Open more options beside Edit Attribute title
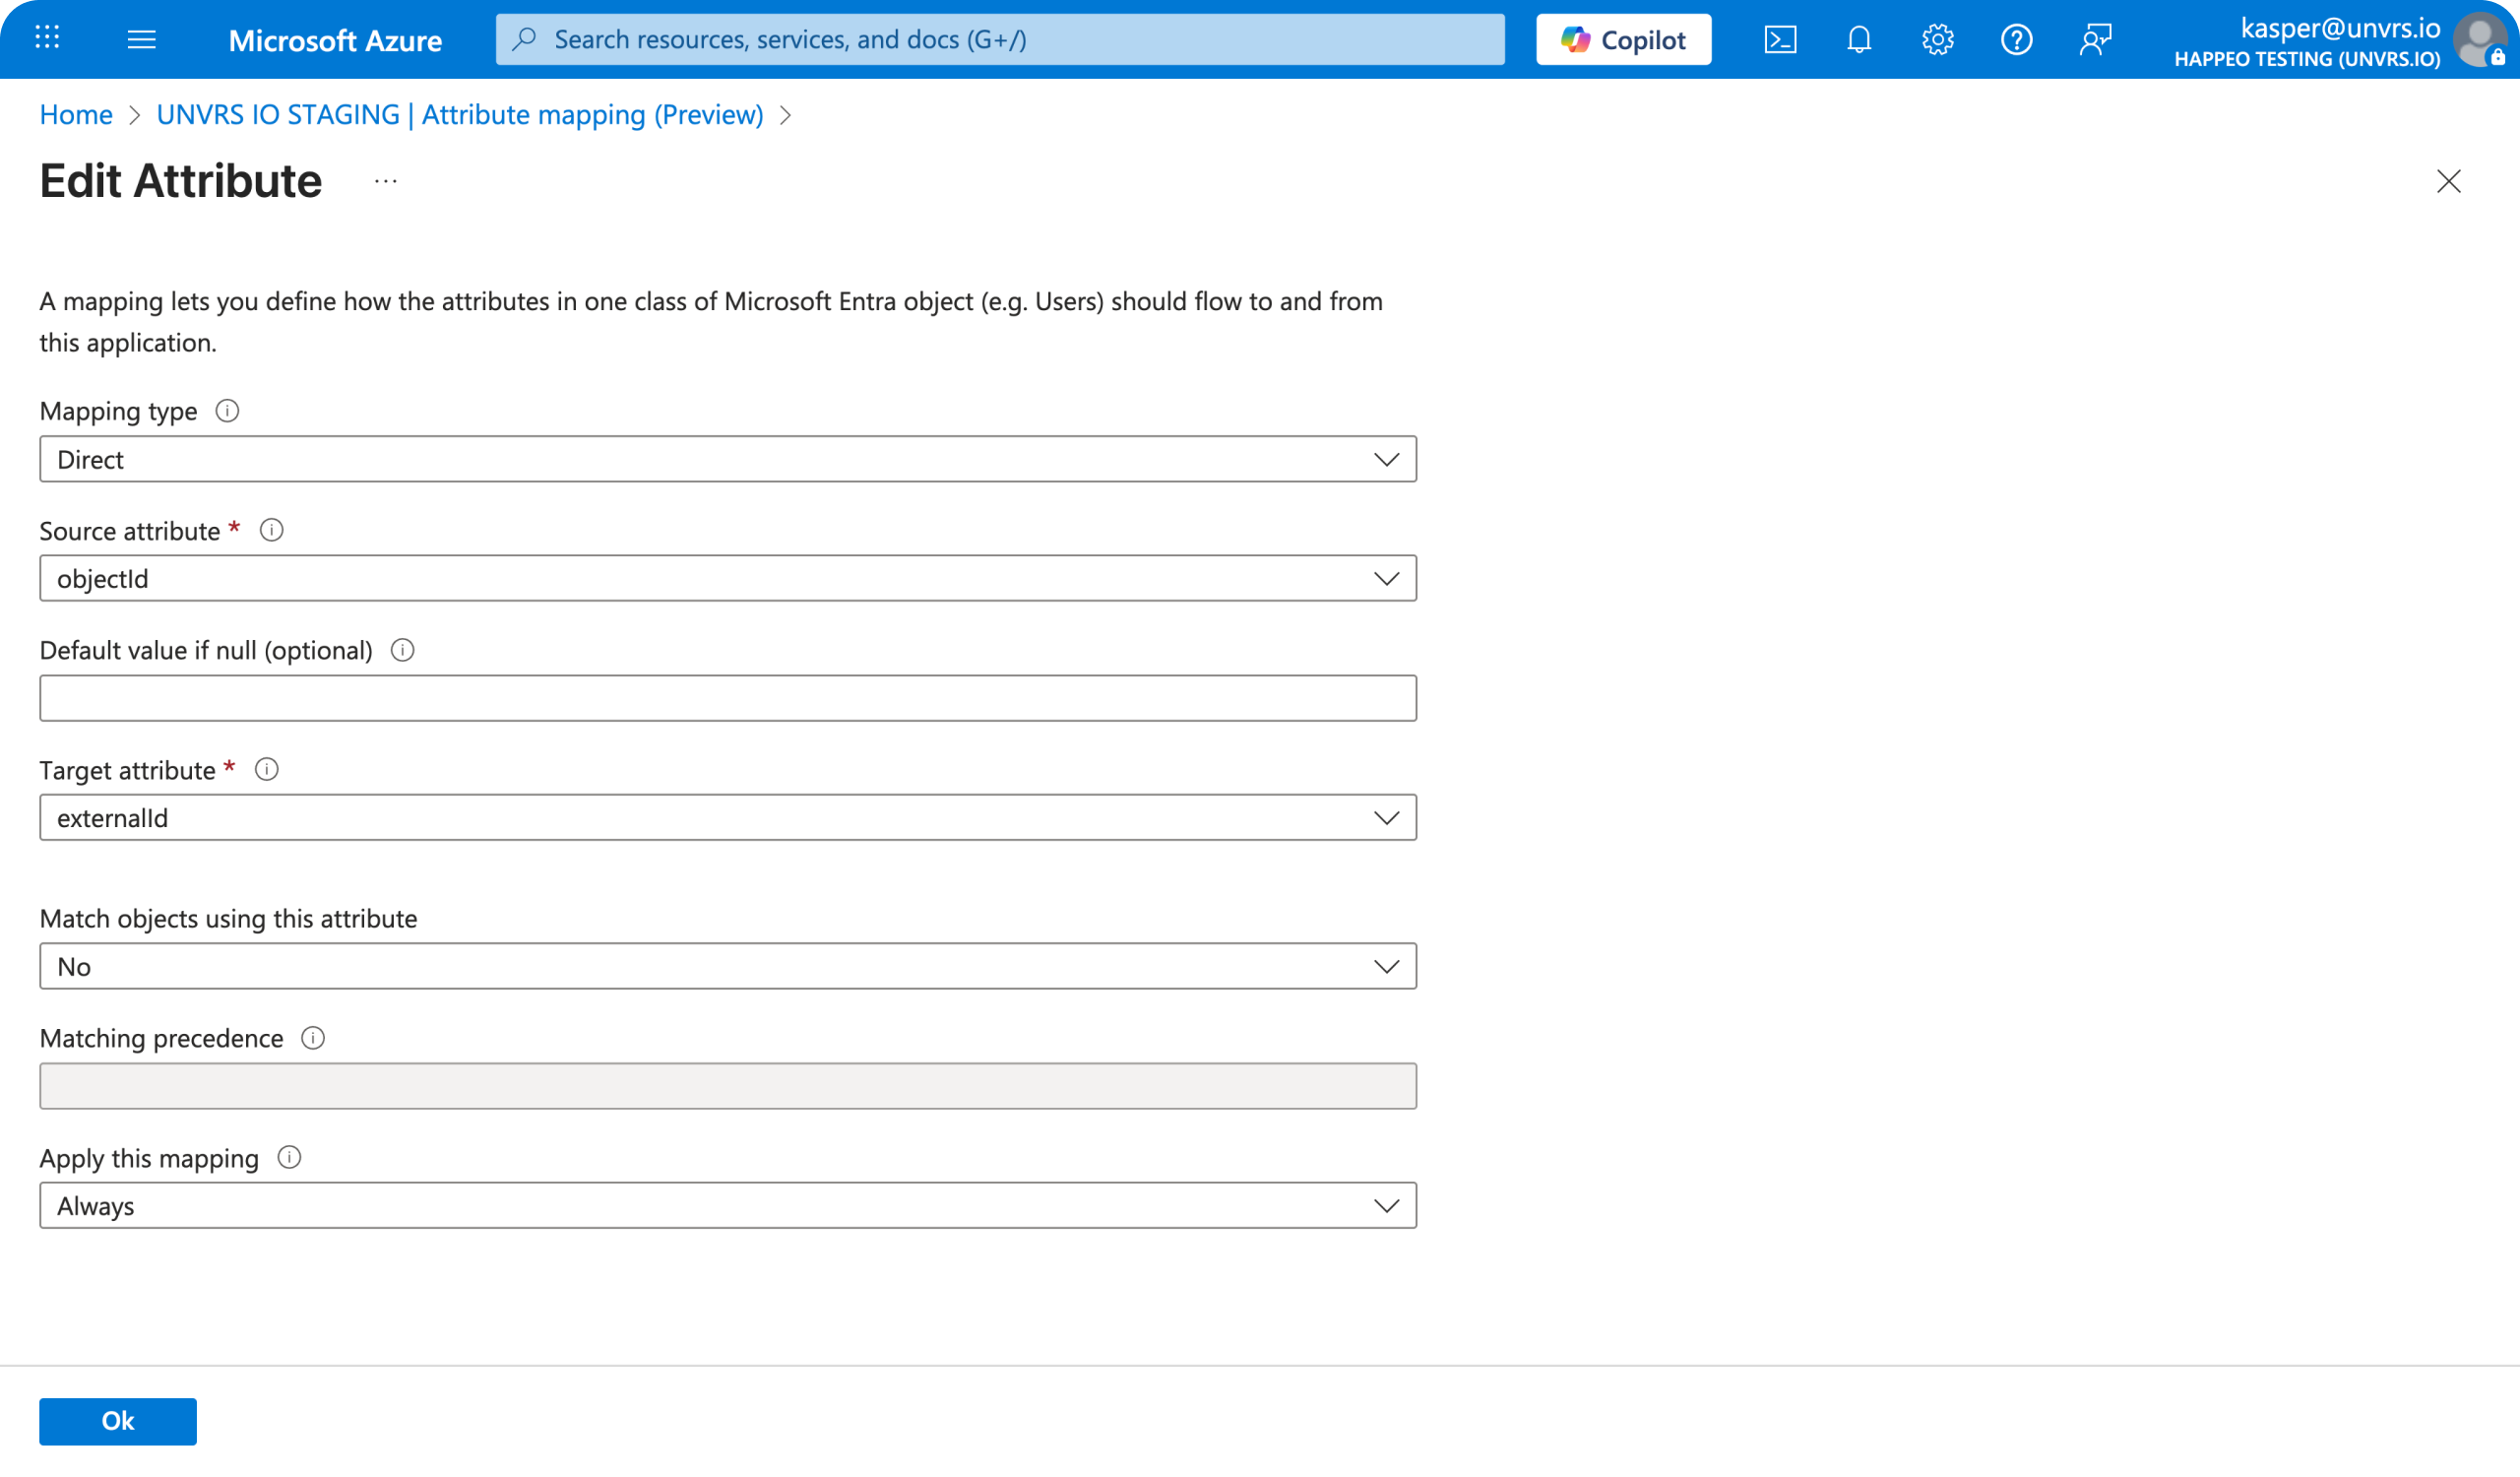 [x=385, y=181]
